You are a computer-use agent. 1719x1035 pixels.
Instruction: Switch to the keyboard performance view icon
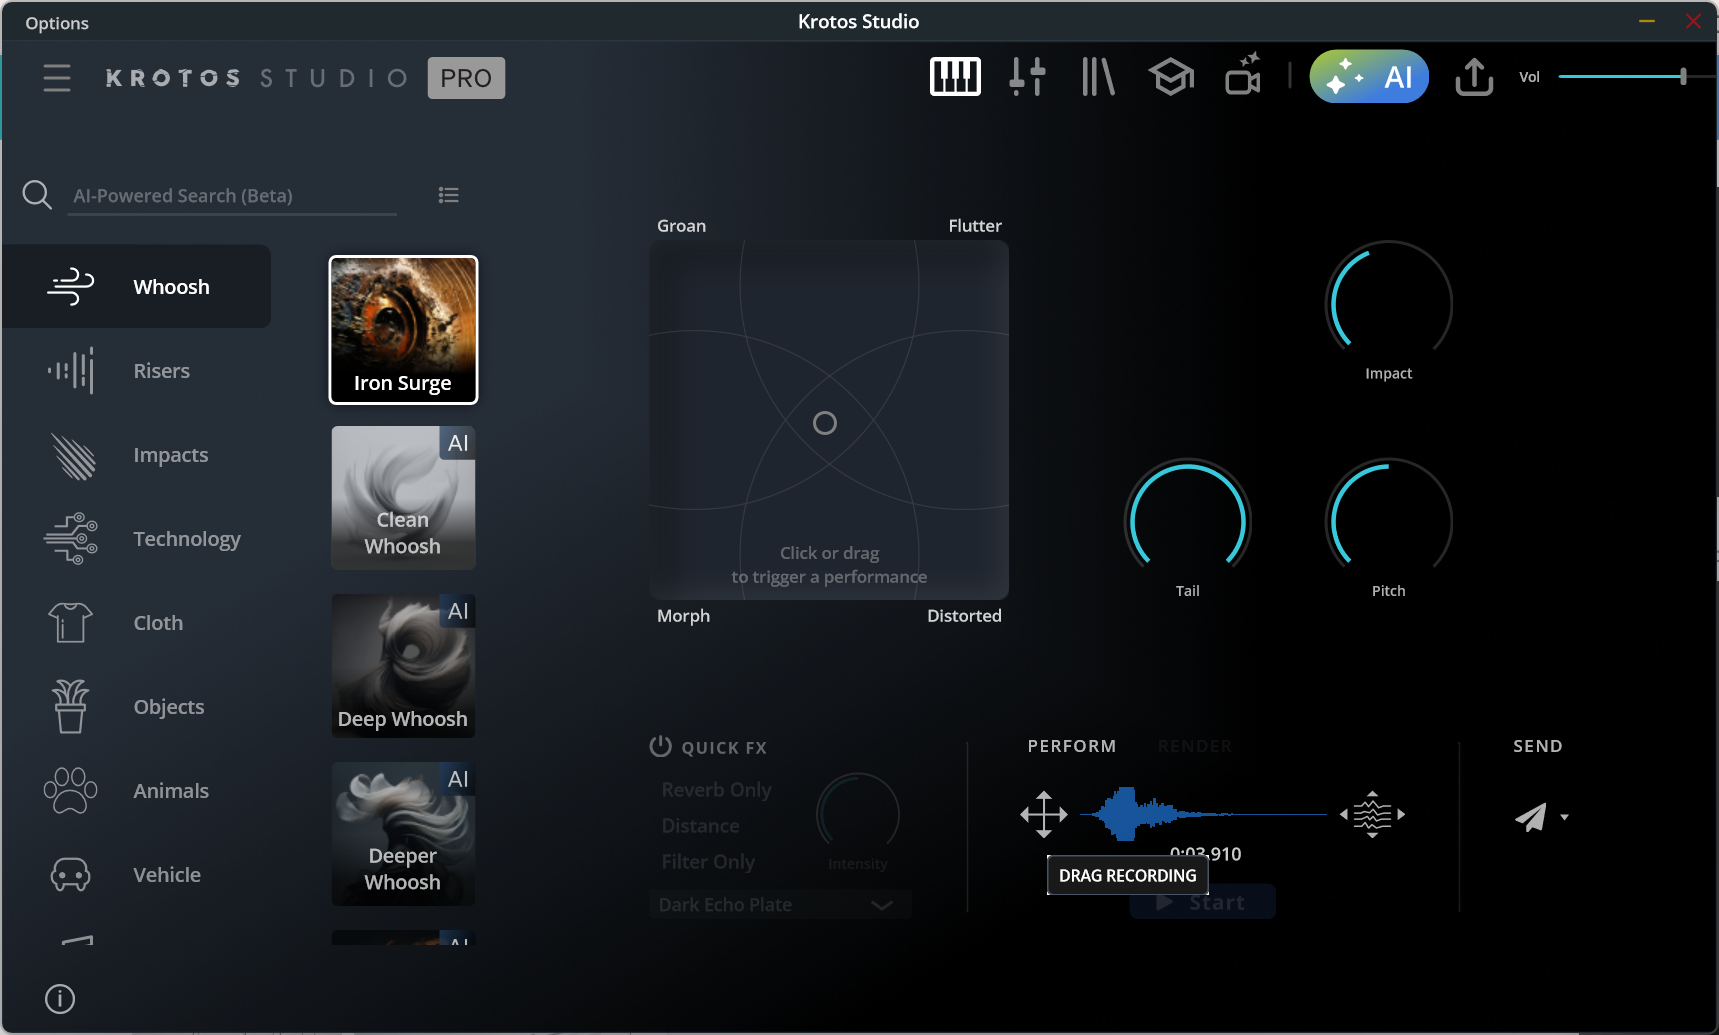point(955,77)
